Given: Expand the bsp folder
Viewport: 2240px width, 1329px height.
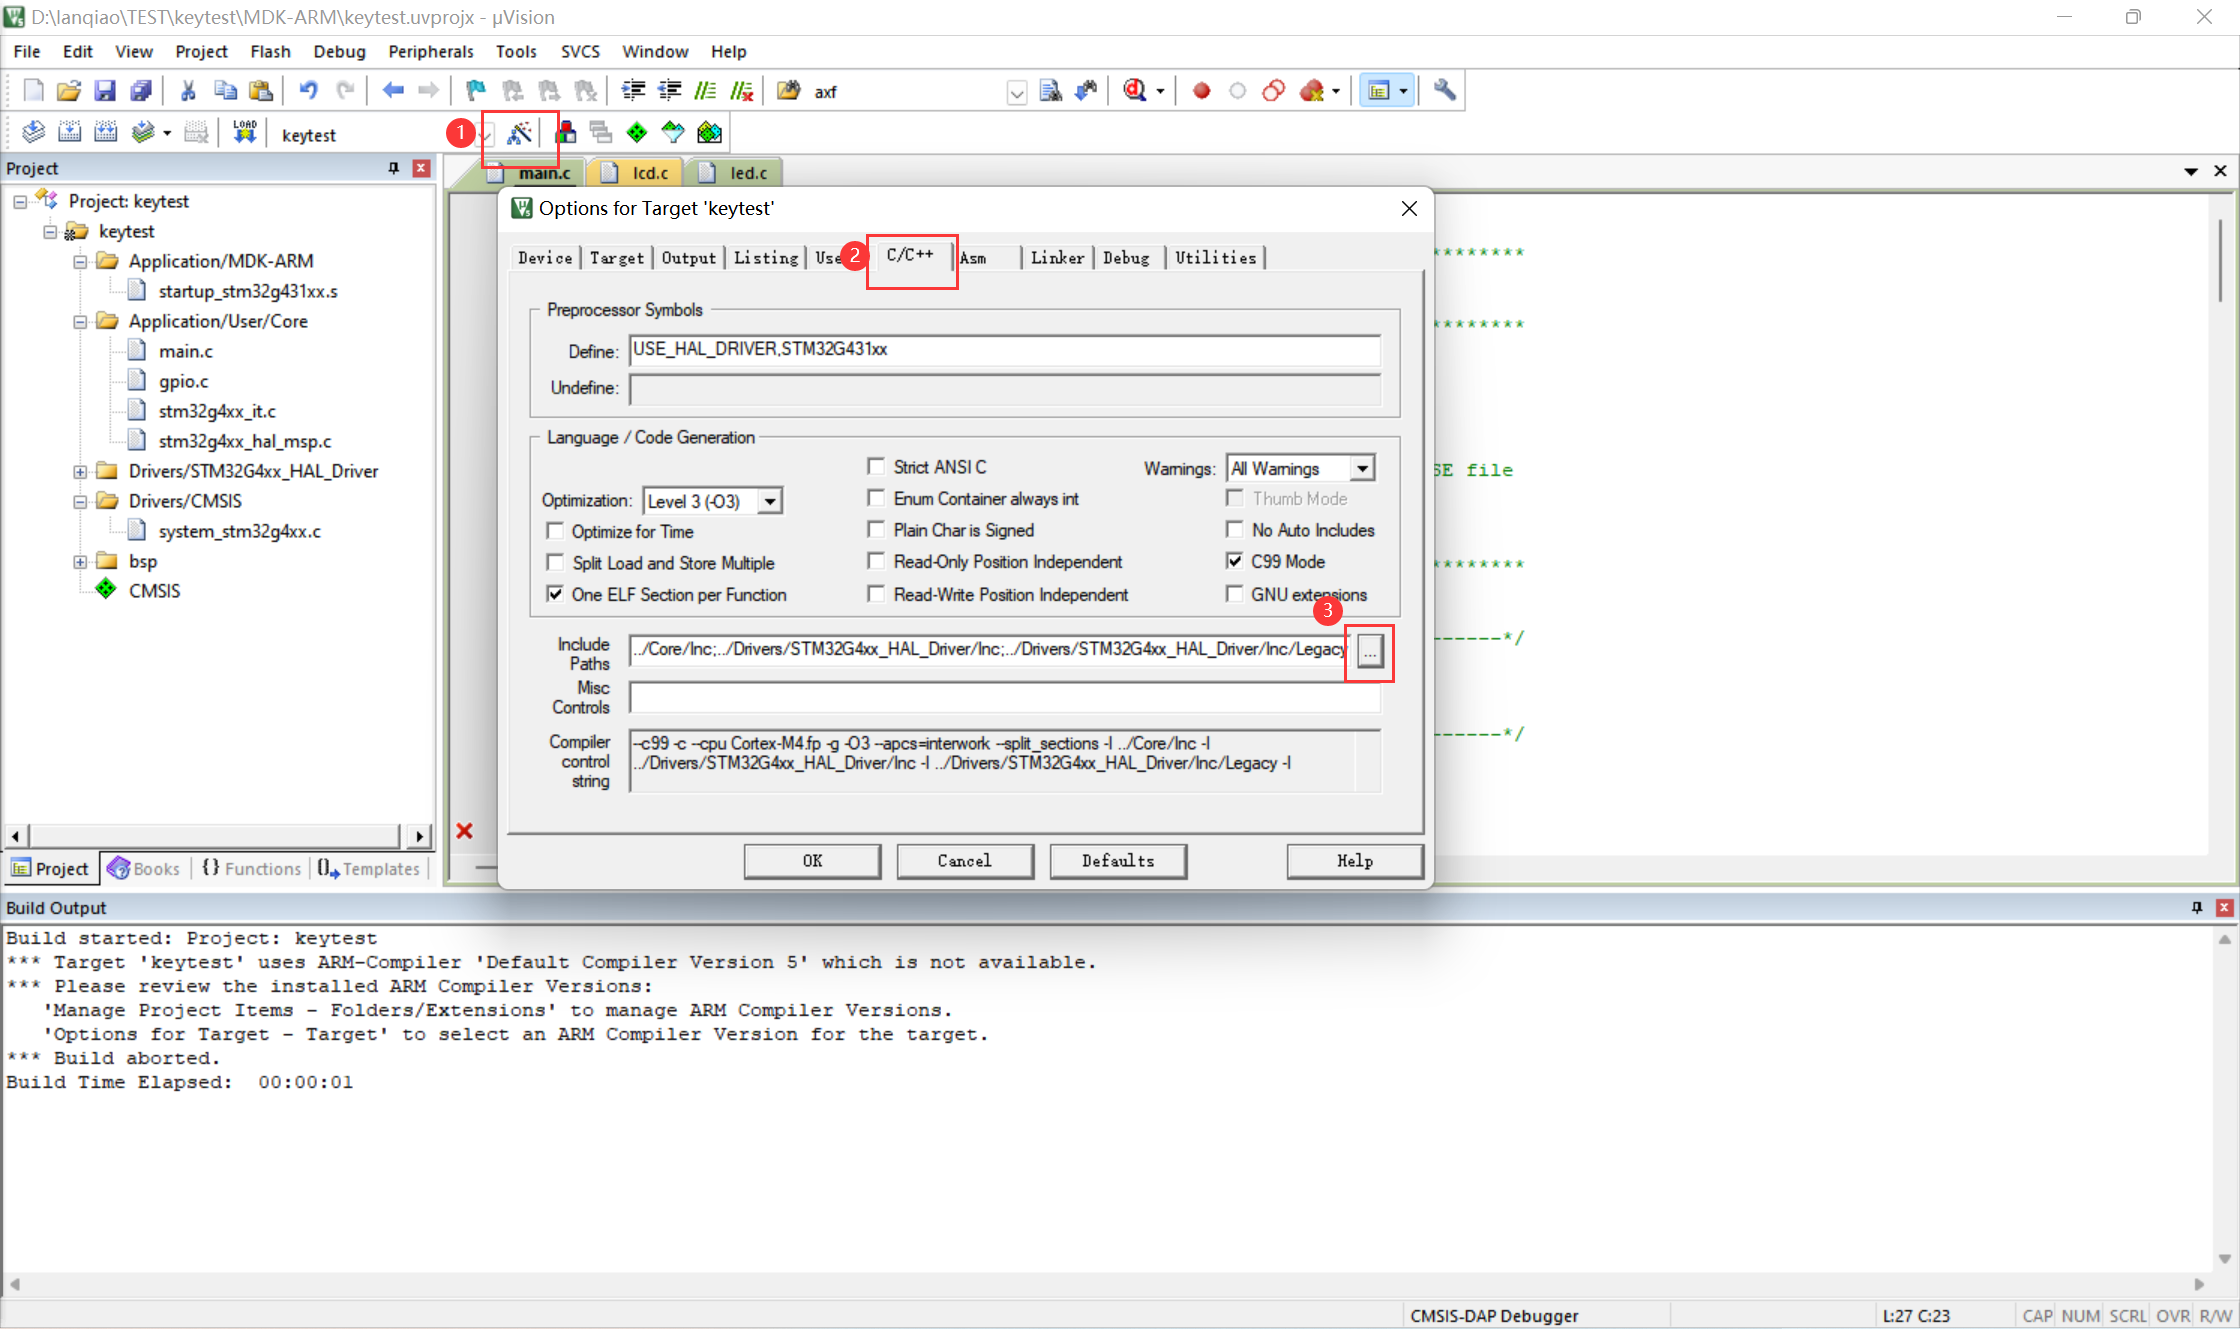Looking at the screenshot, I should [80, 561].
